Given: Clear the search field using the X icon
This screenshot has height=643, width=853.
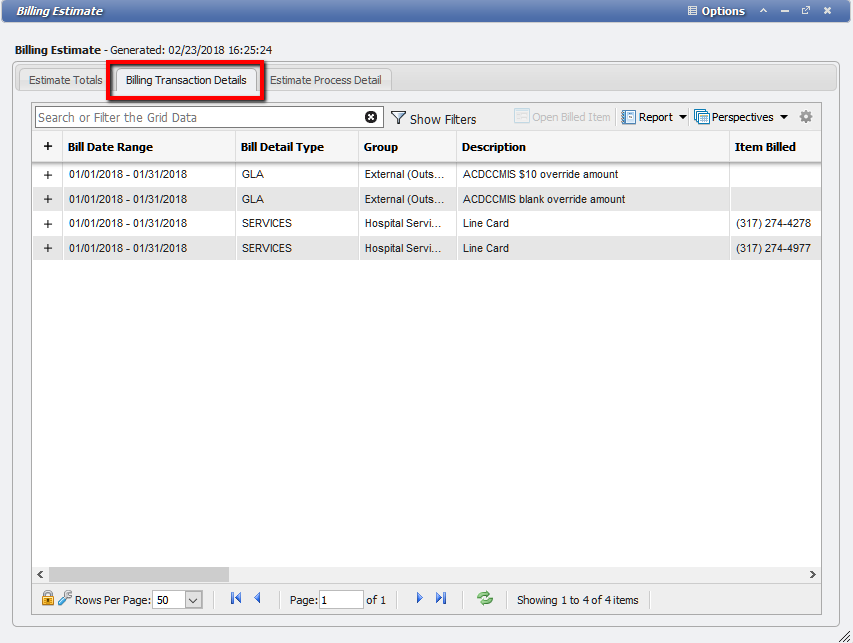Looking at the screenshot, I should (370, 117).
